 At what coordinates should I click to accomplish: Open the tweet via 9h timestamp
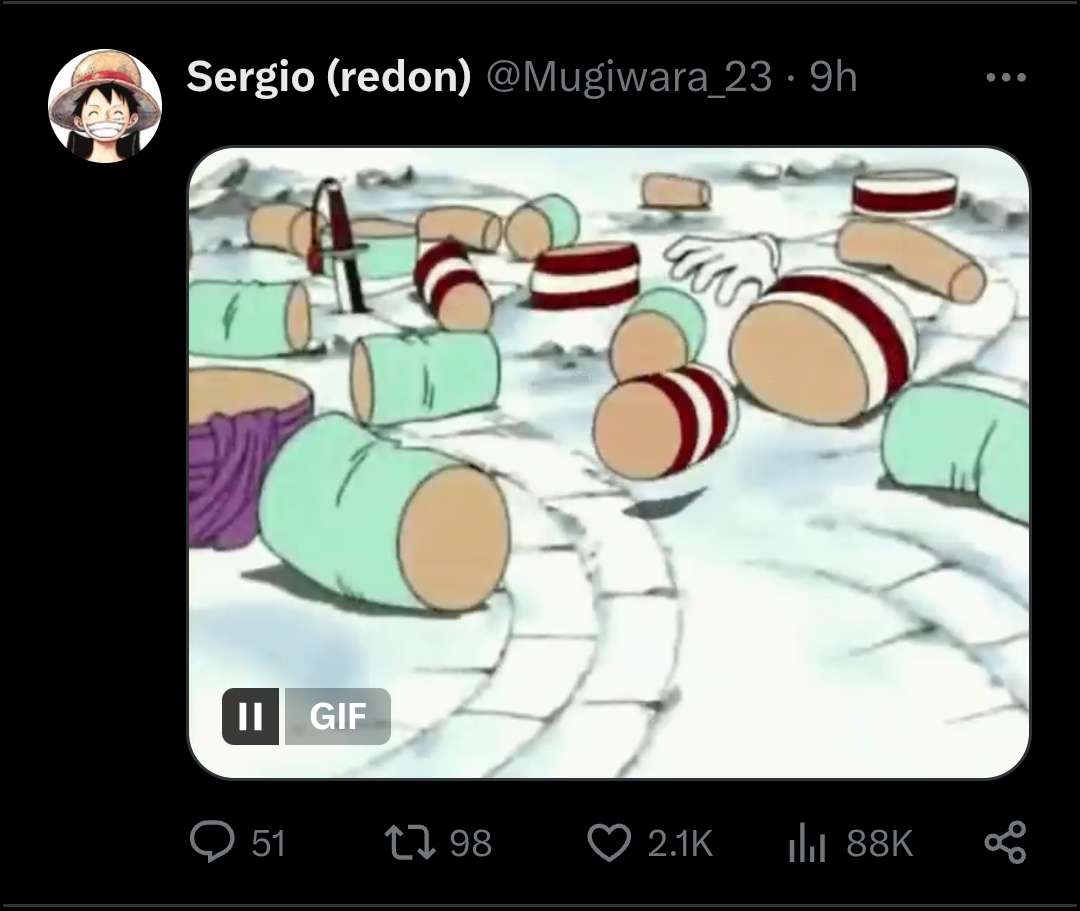click(x=833, y=77)
